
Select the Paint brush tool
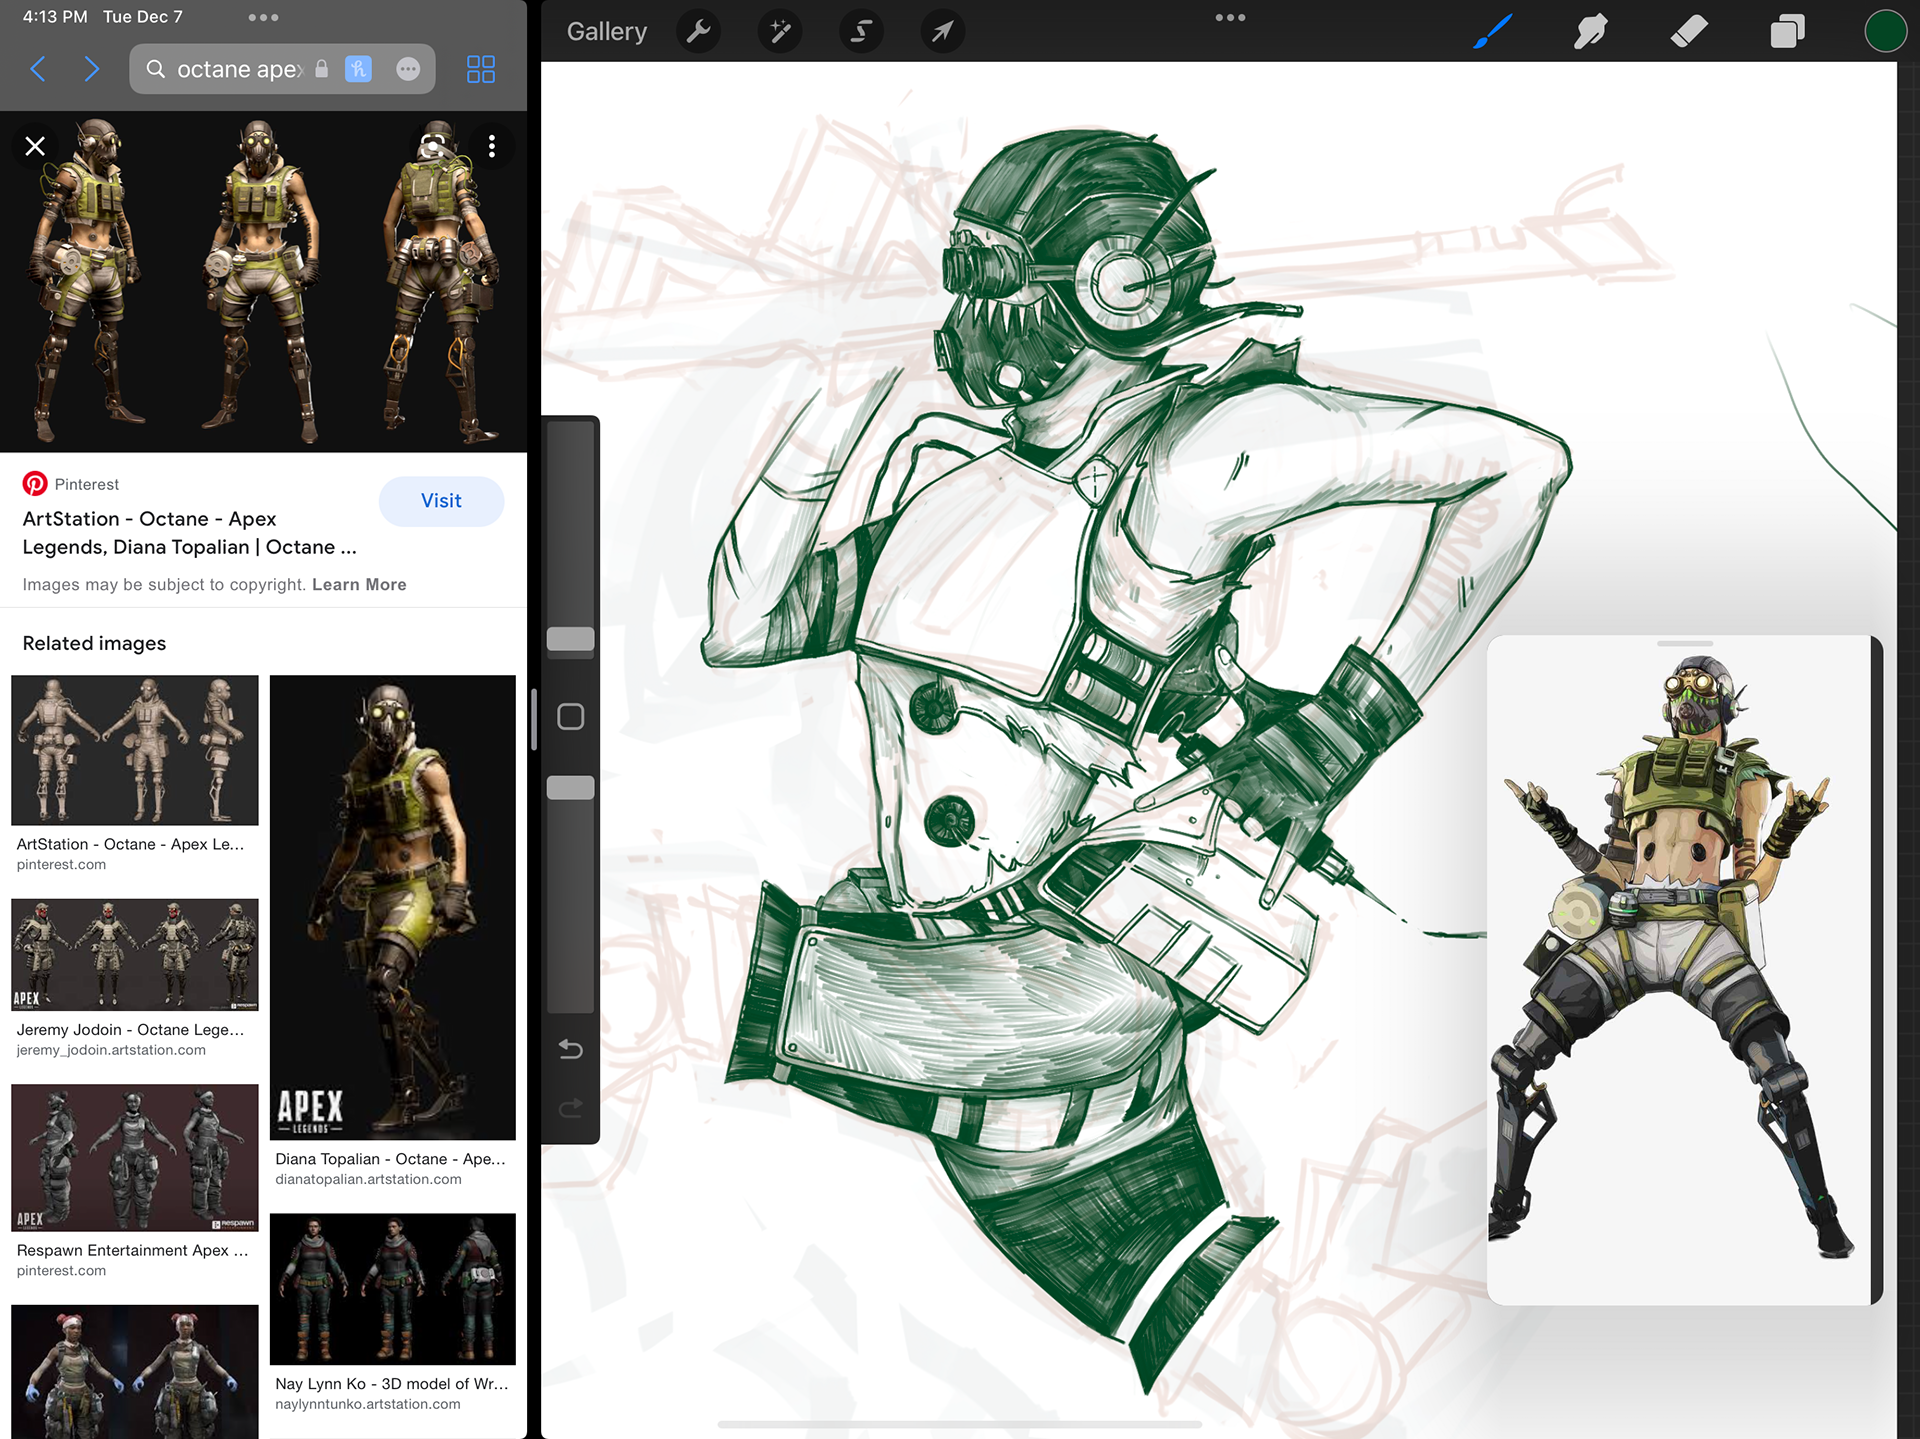pyautogui.click(x=1492, y=32)
